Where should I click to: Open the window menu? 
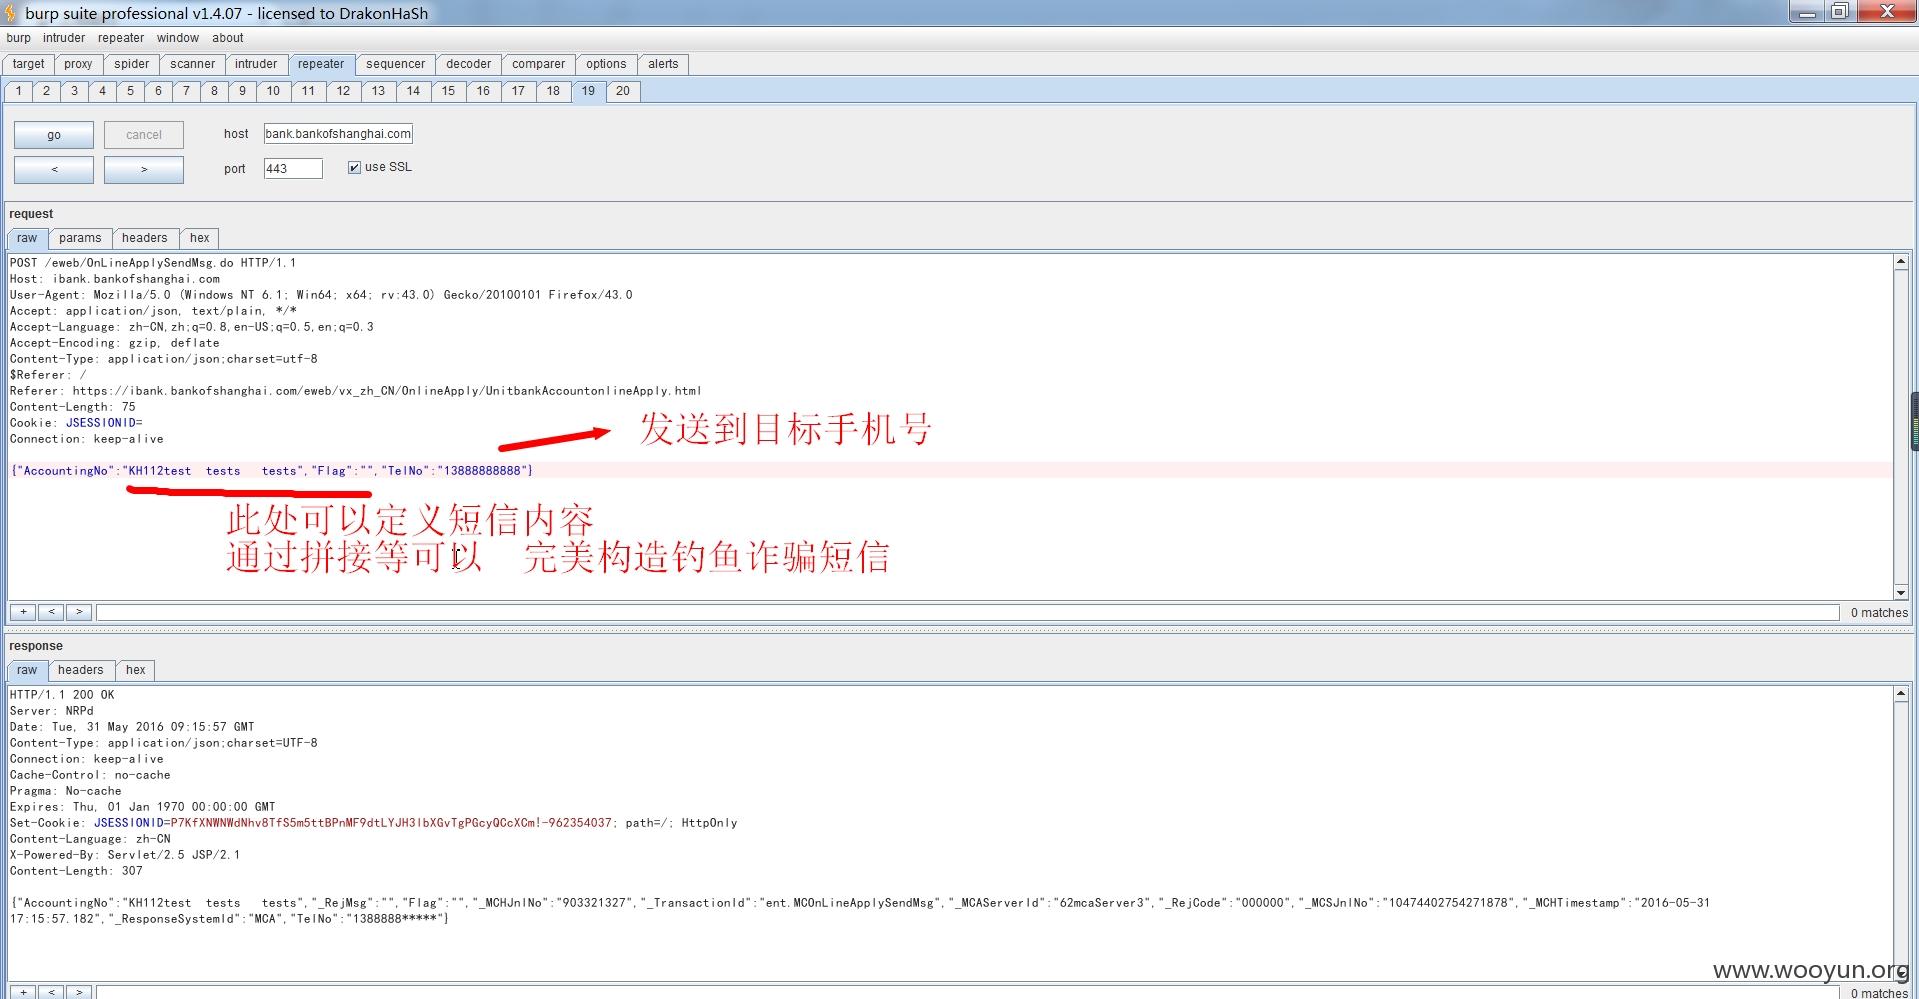pyautogui.click(x=178, y=38)
